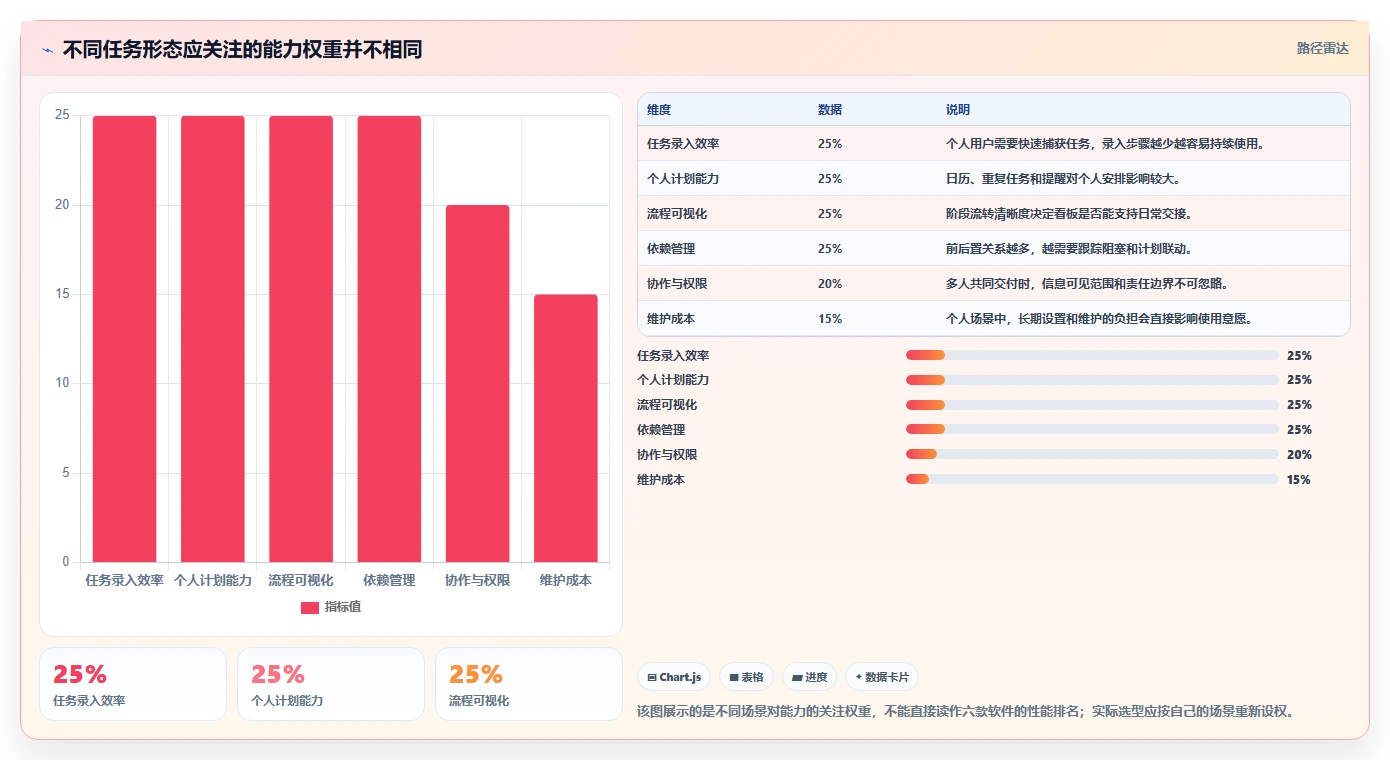Screen dimensions: 1390x760
Task: Click the 流程可视化 bar in the chart
Action: click(301, 339)
